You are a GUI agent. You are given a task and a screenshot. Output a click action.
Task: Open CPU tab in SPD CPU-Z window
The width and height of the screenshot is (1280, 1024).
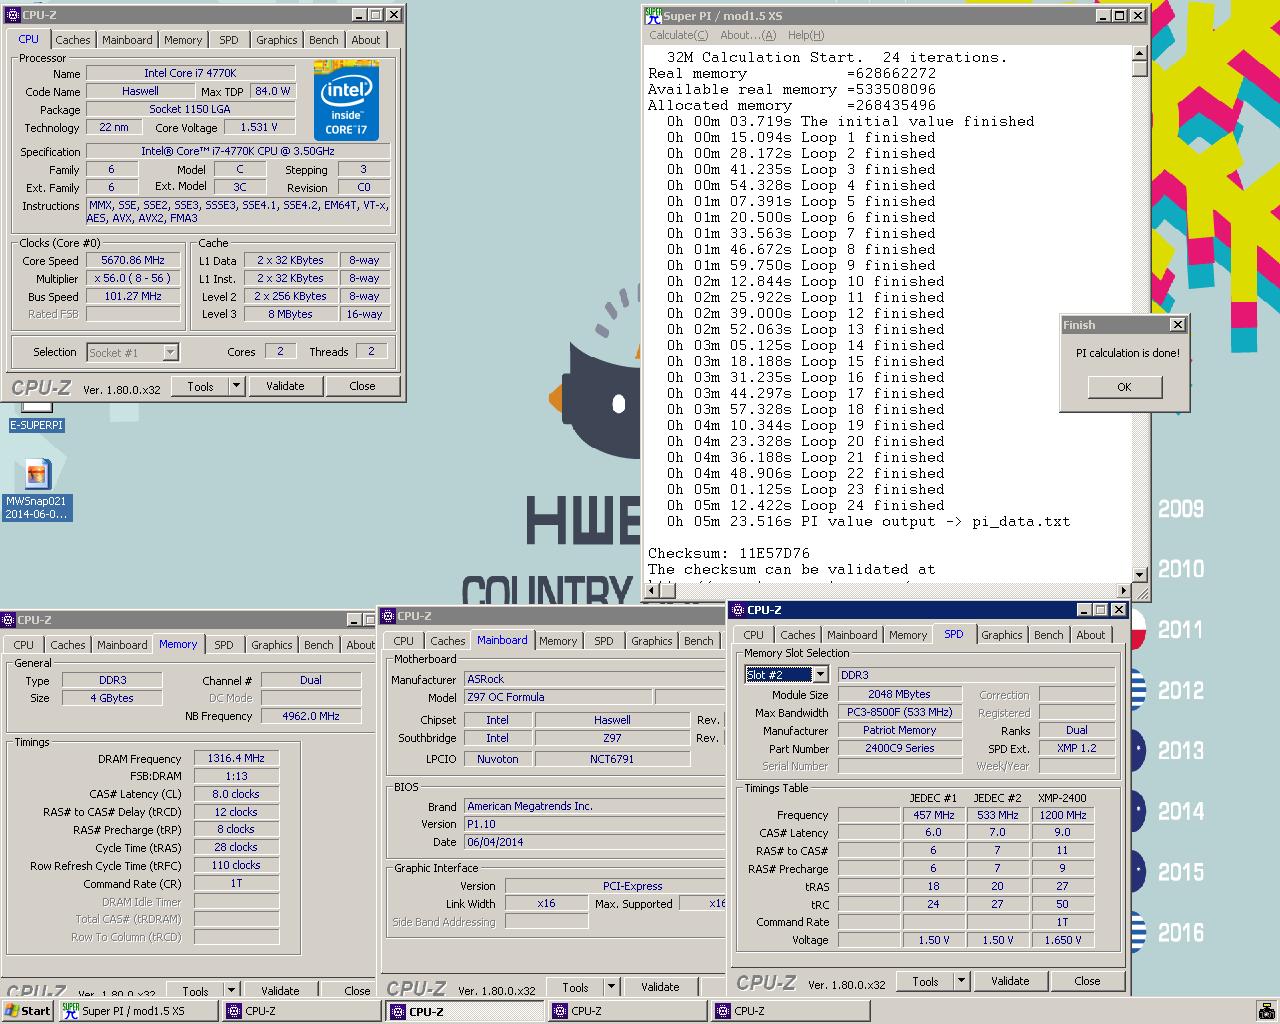[754, 635]
